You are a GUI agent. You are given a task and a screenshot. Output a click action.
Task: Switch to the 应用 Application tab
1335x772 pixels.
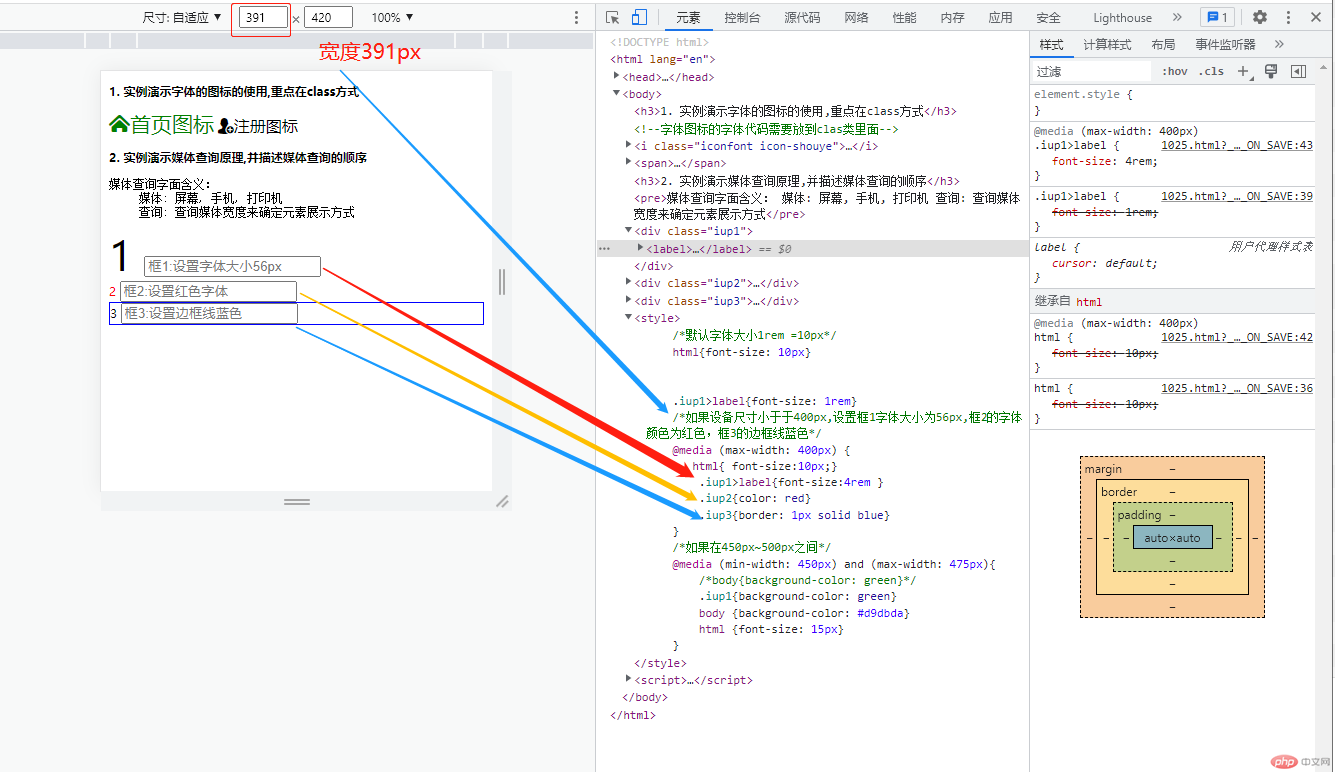point(1000,17)
